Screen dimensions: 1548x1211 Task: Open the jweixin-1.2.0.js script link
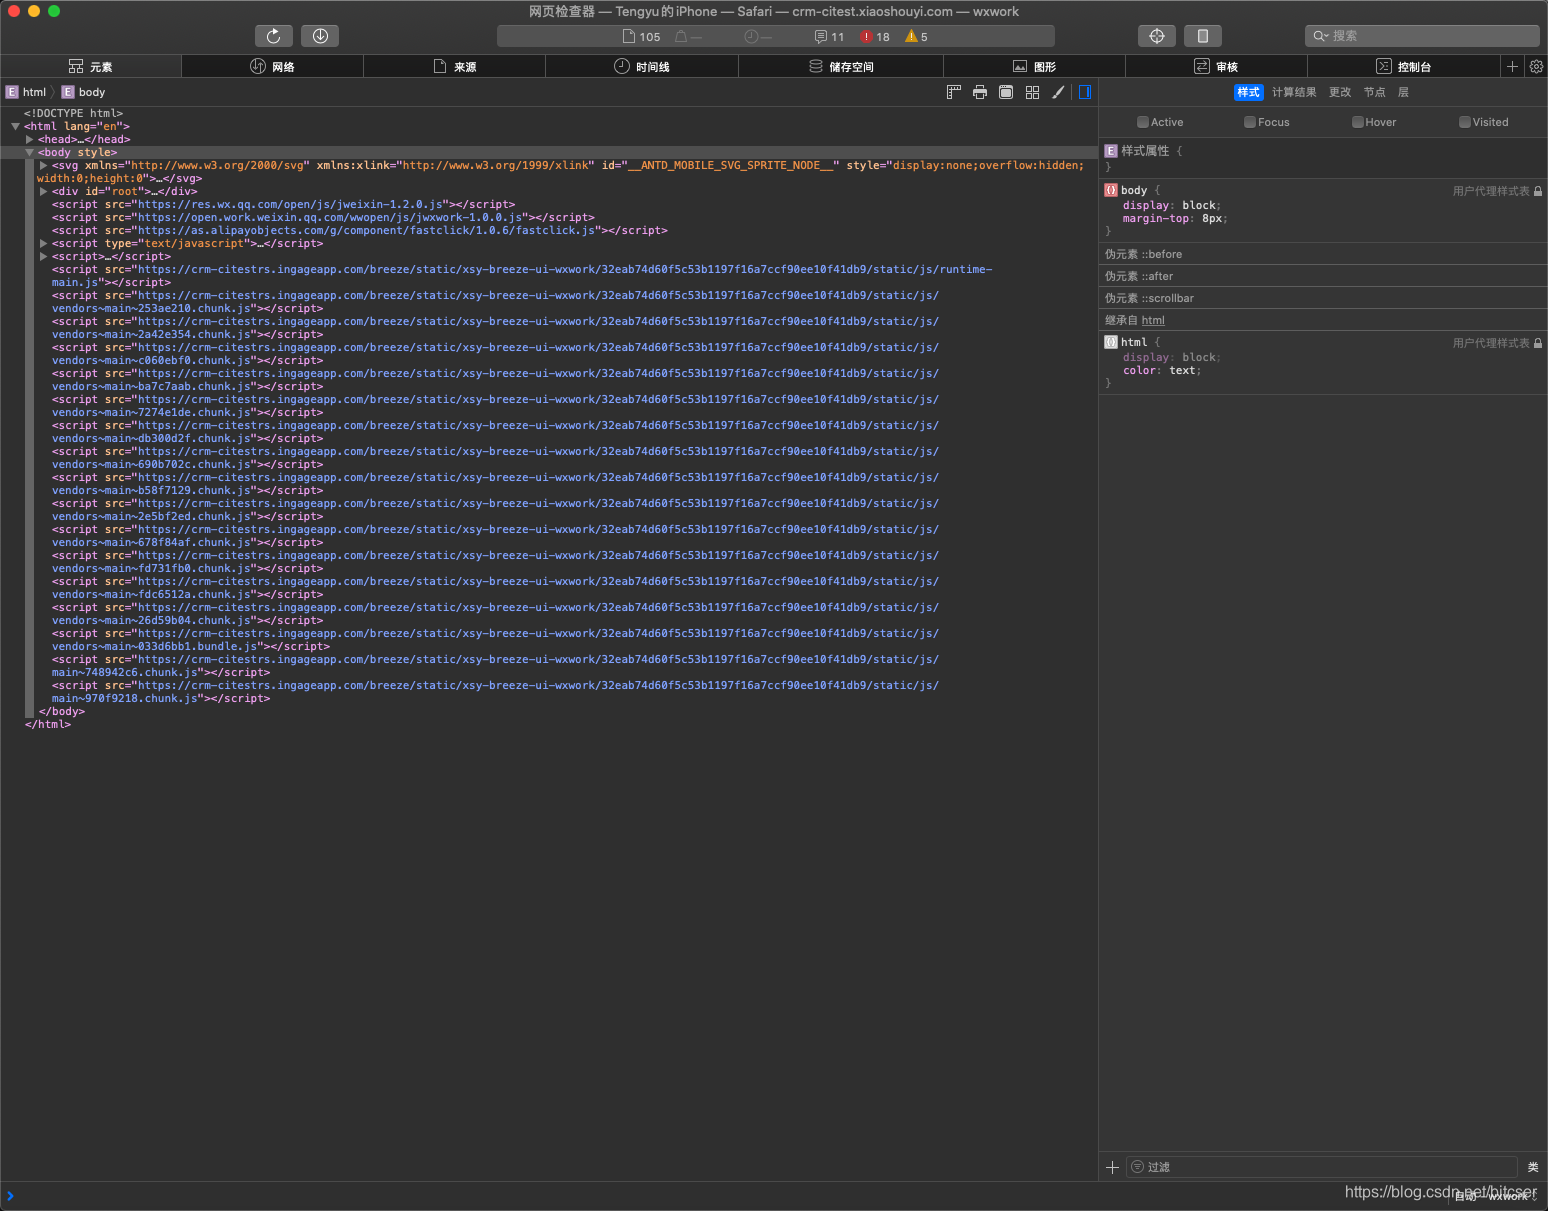coord(291,205)
